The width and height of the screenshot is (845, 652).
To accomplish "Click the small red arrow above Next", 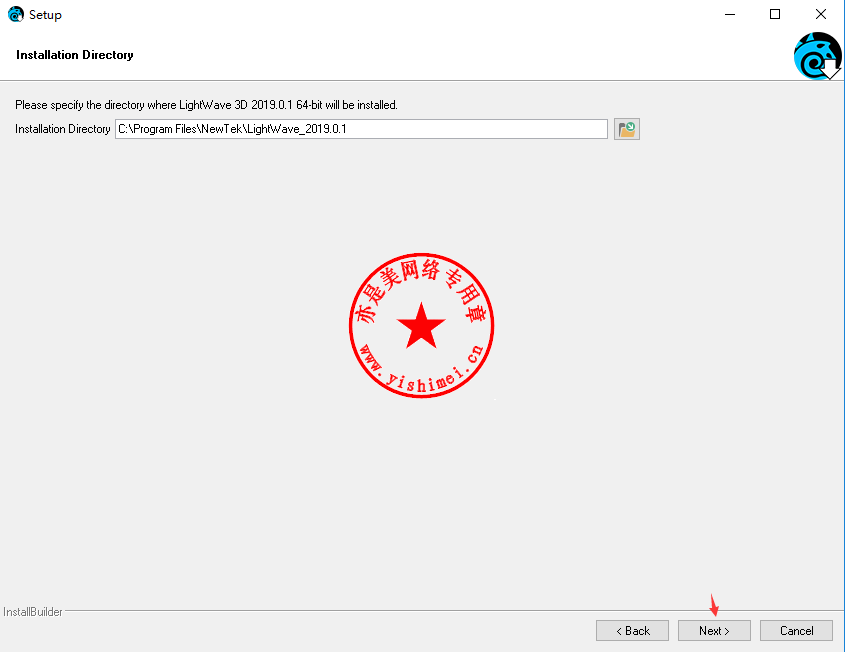I will (x=714, y=605).
